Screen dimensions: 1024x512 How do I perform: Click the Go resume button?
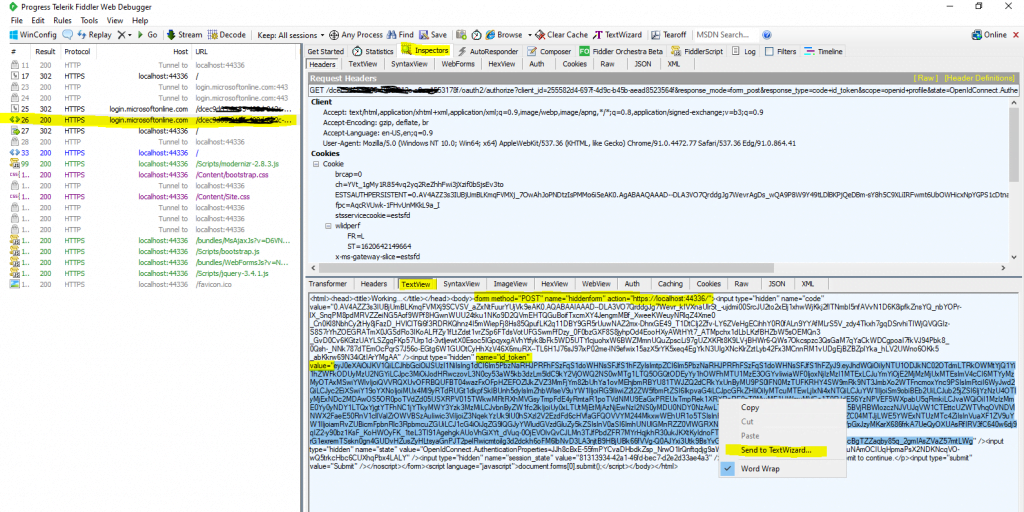click(x=148, y=35)
